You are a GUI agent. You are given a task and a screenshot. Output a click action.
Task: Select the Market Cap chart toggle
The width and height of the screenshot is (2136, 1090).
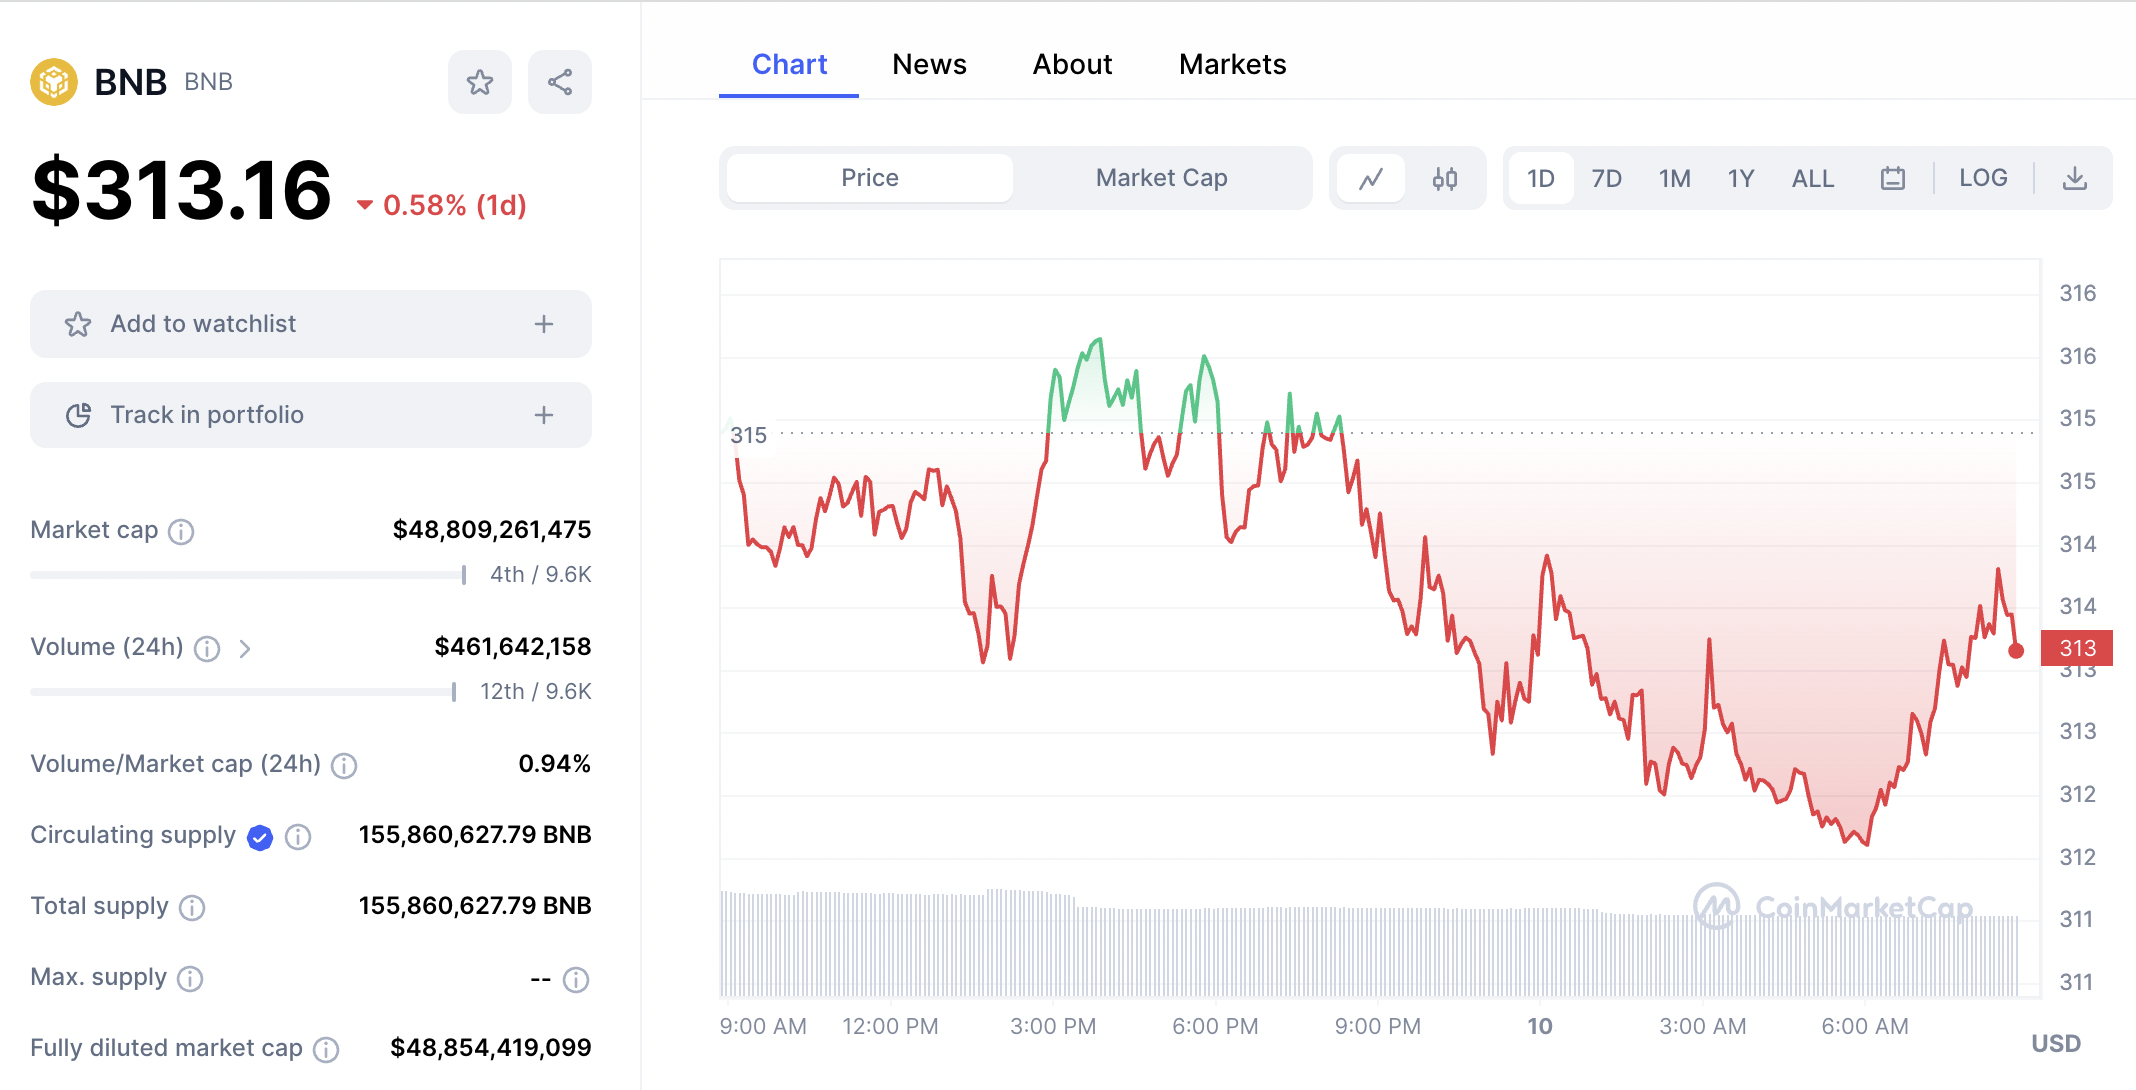click(x=1162, y=178)
